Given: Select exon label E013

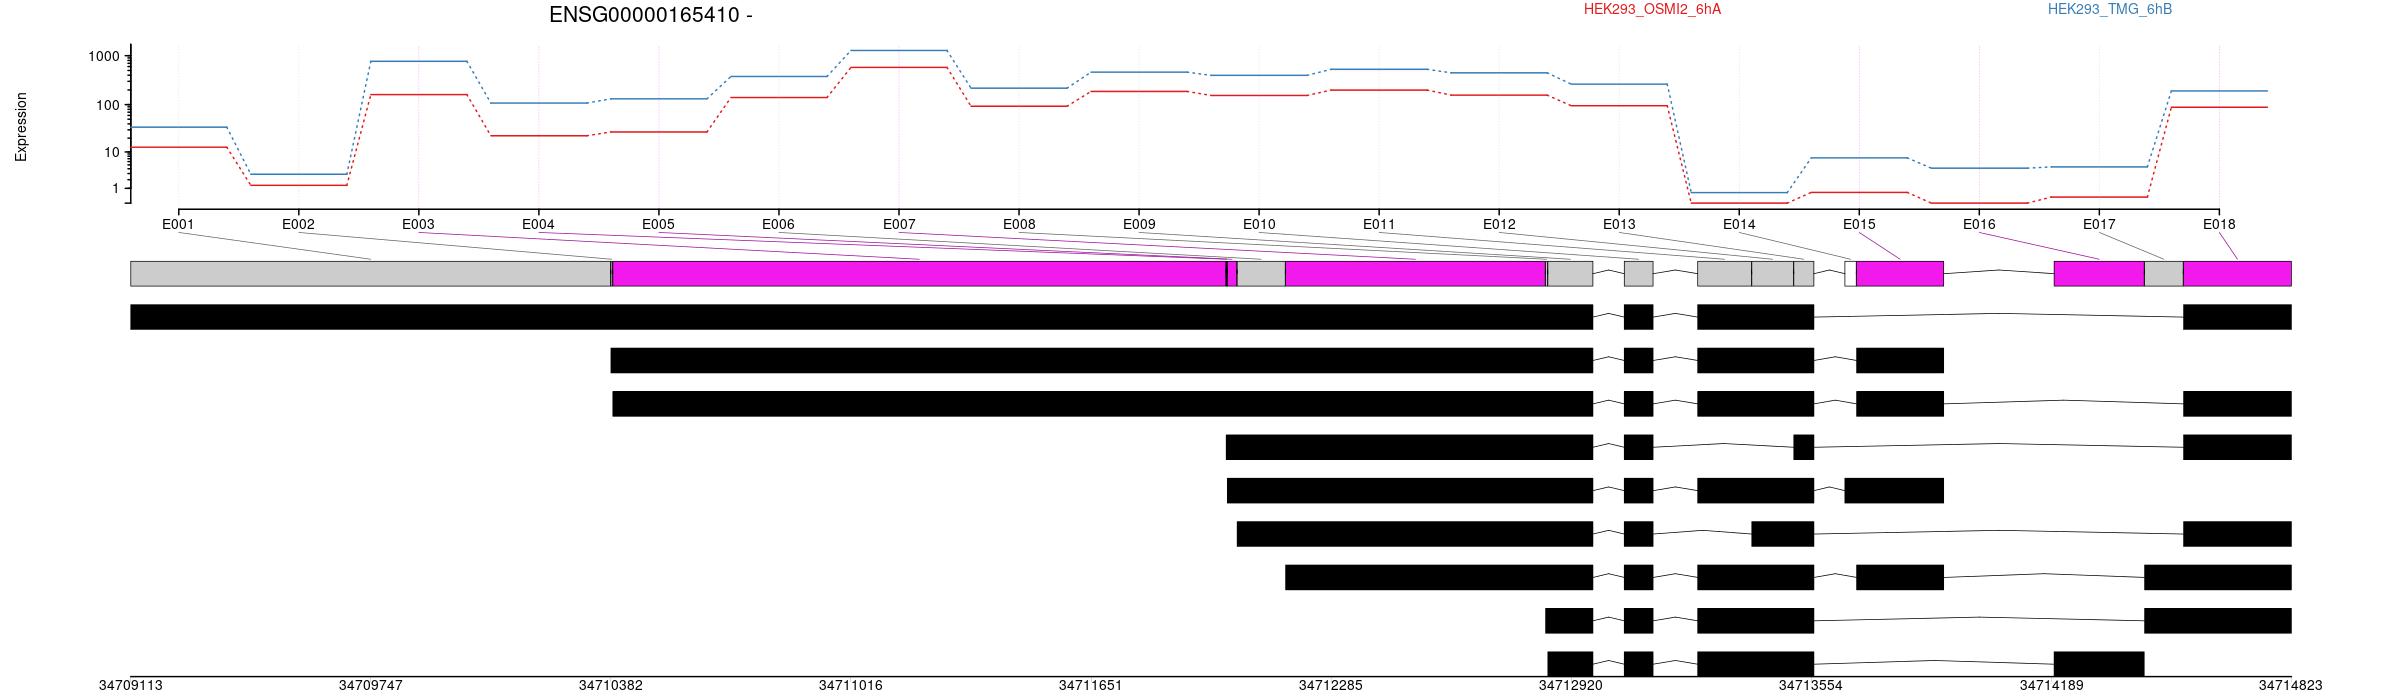Looking at the screenshot, I should (1619, 224).
